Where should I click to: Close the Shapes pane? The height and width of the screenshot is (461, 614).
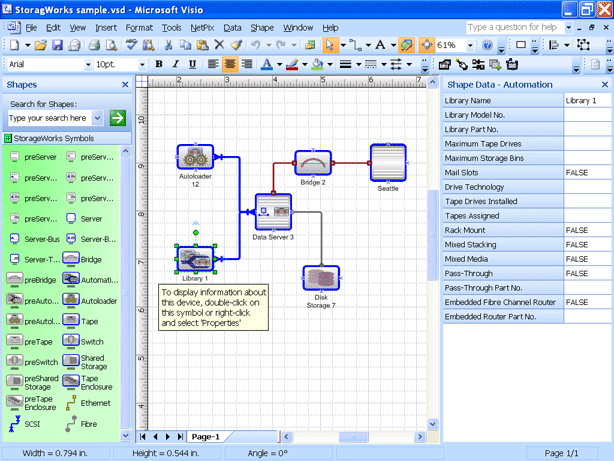pos(125,85)
